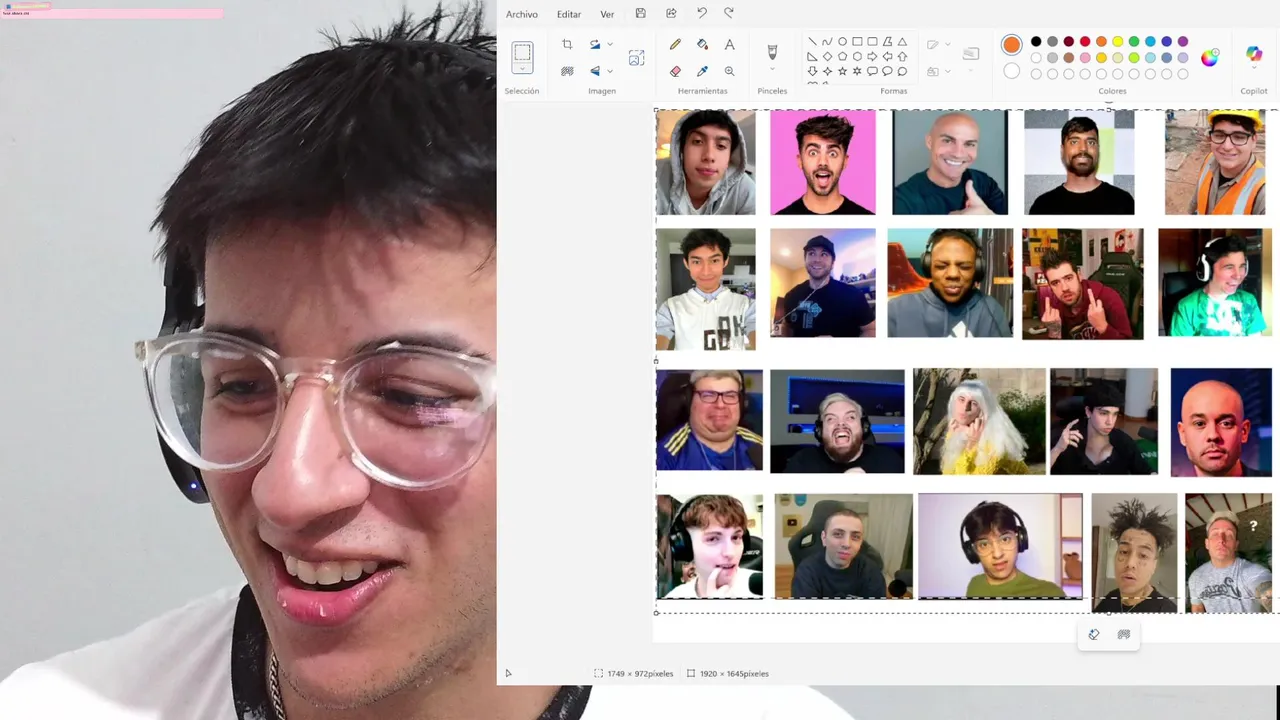Expand the Copilot dropdown arrow

click(x=1254, y=69)
